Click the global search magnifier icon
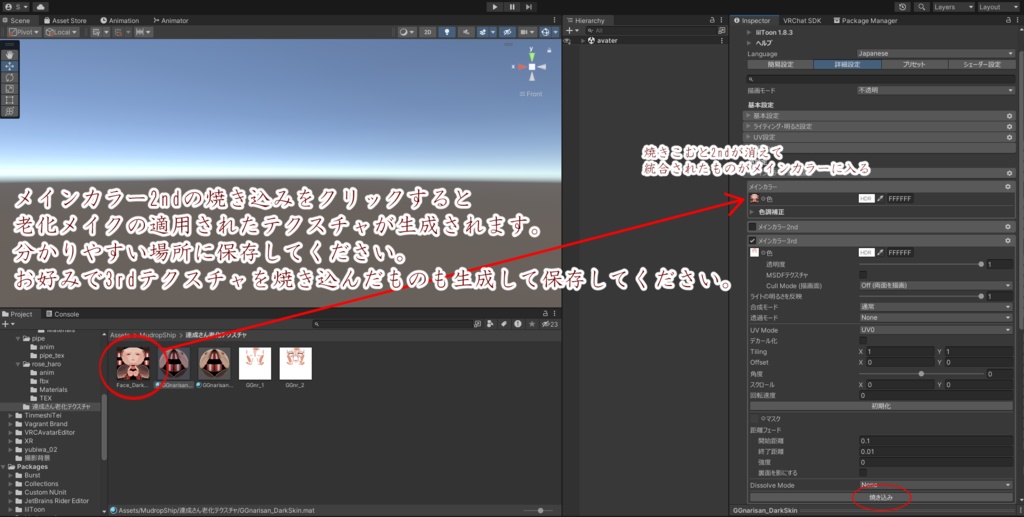1024x517 pixels. click(x=921, y=7)
